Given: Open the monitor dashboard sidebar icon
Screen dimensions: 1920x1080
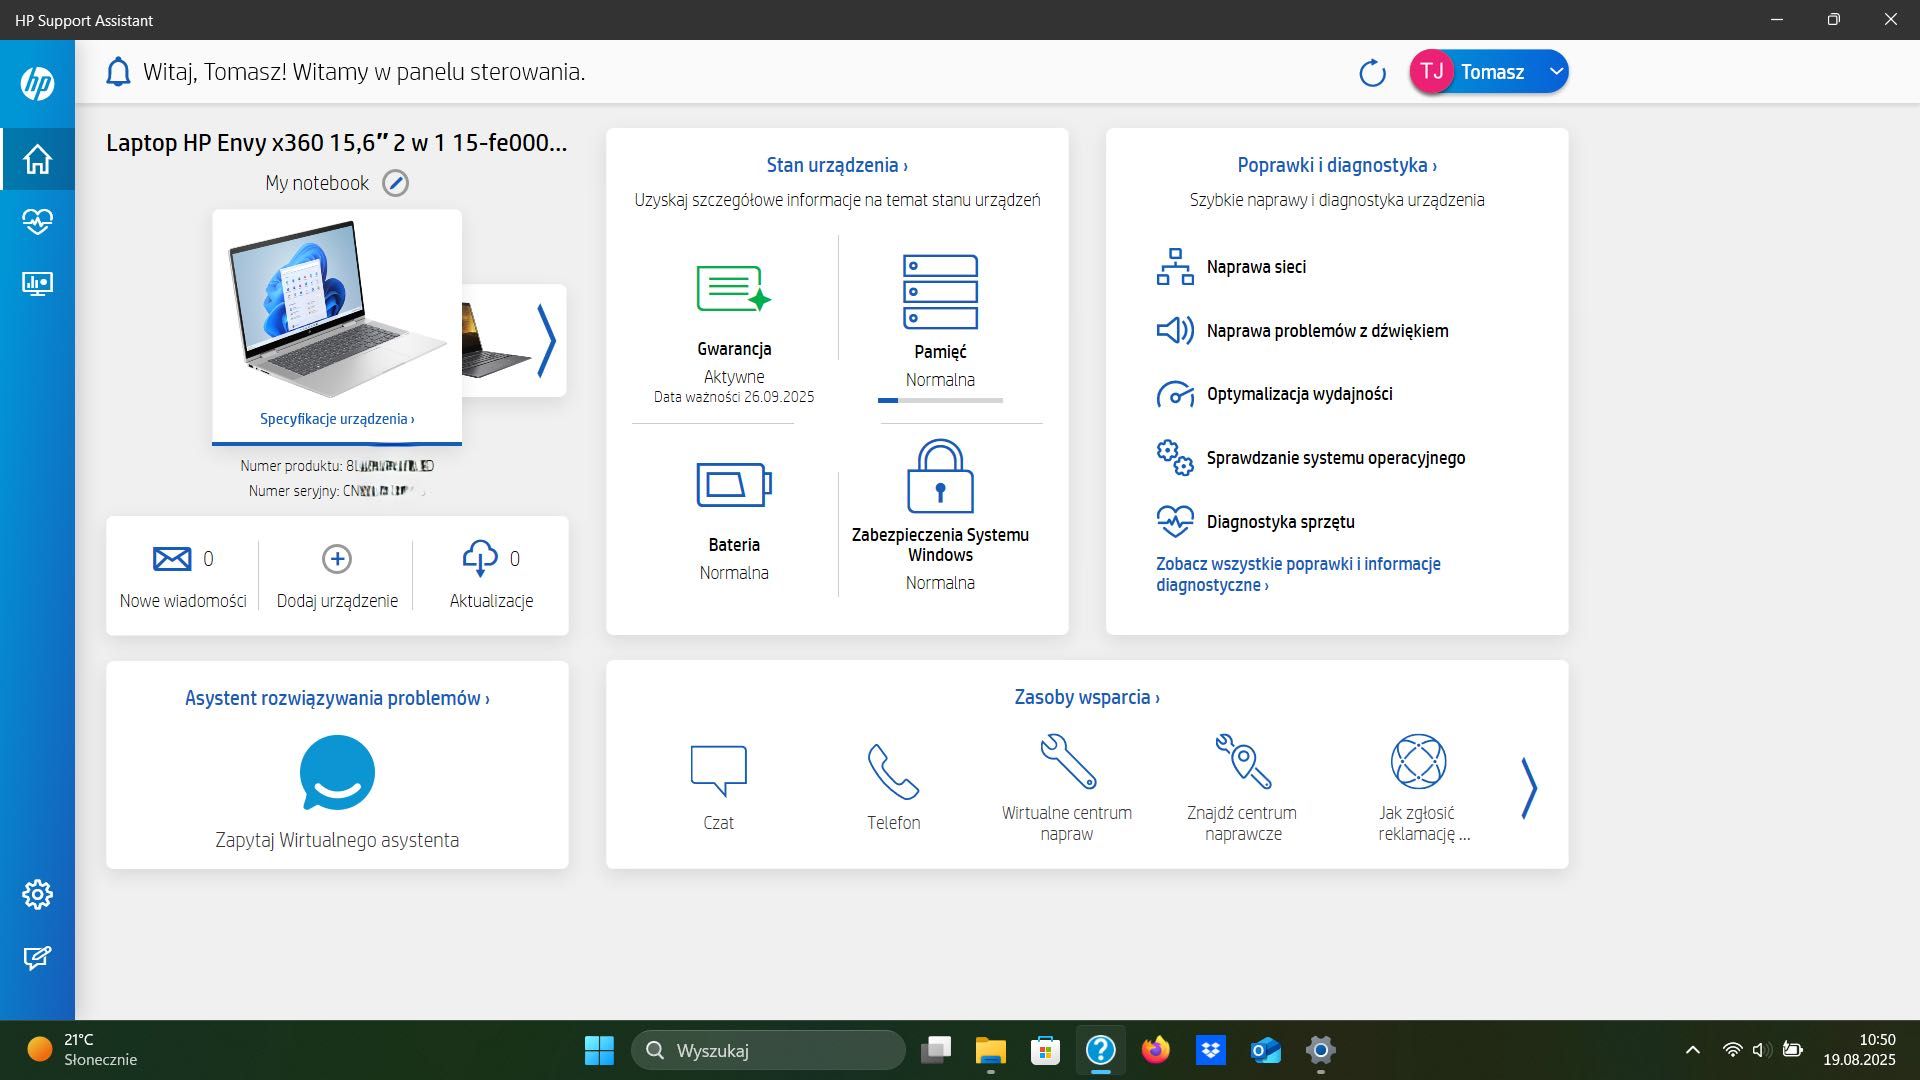Looking at the screenshot, I should 37,284.
